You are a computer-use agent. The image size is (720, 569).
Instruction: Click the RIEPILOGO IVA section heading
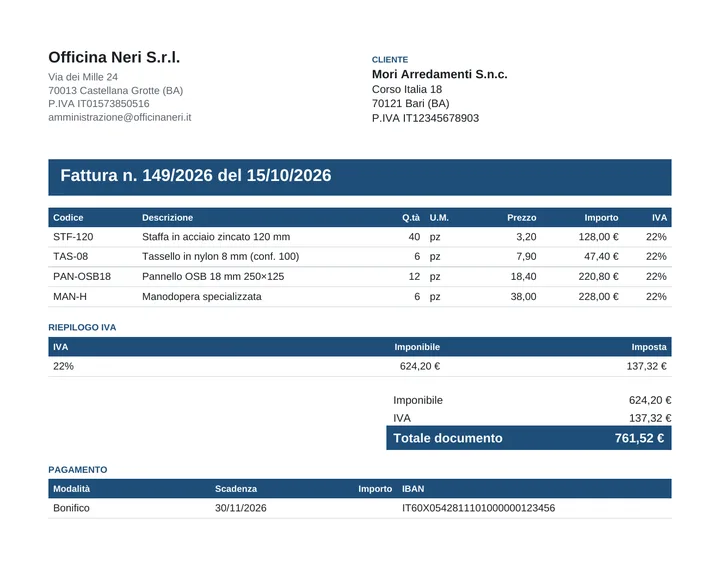point(82,327)
